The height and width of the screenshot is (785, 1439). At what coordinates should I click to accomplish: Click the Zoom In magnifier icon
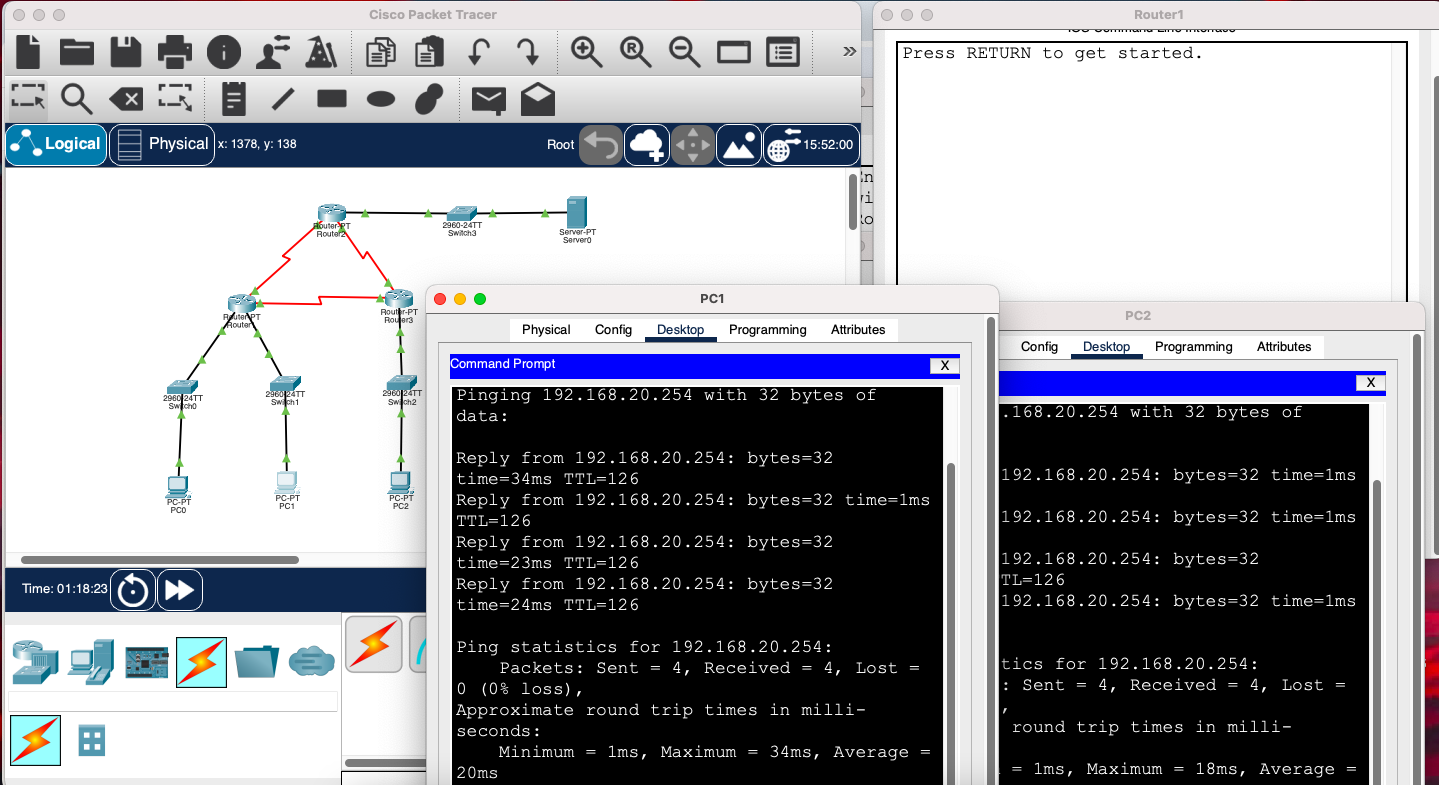pyautogui.click(x=586, y=52)
